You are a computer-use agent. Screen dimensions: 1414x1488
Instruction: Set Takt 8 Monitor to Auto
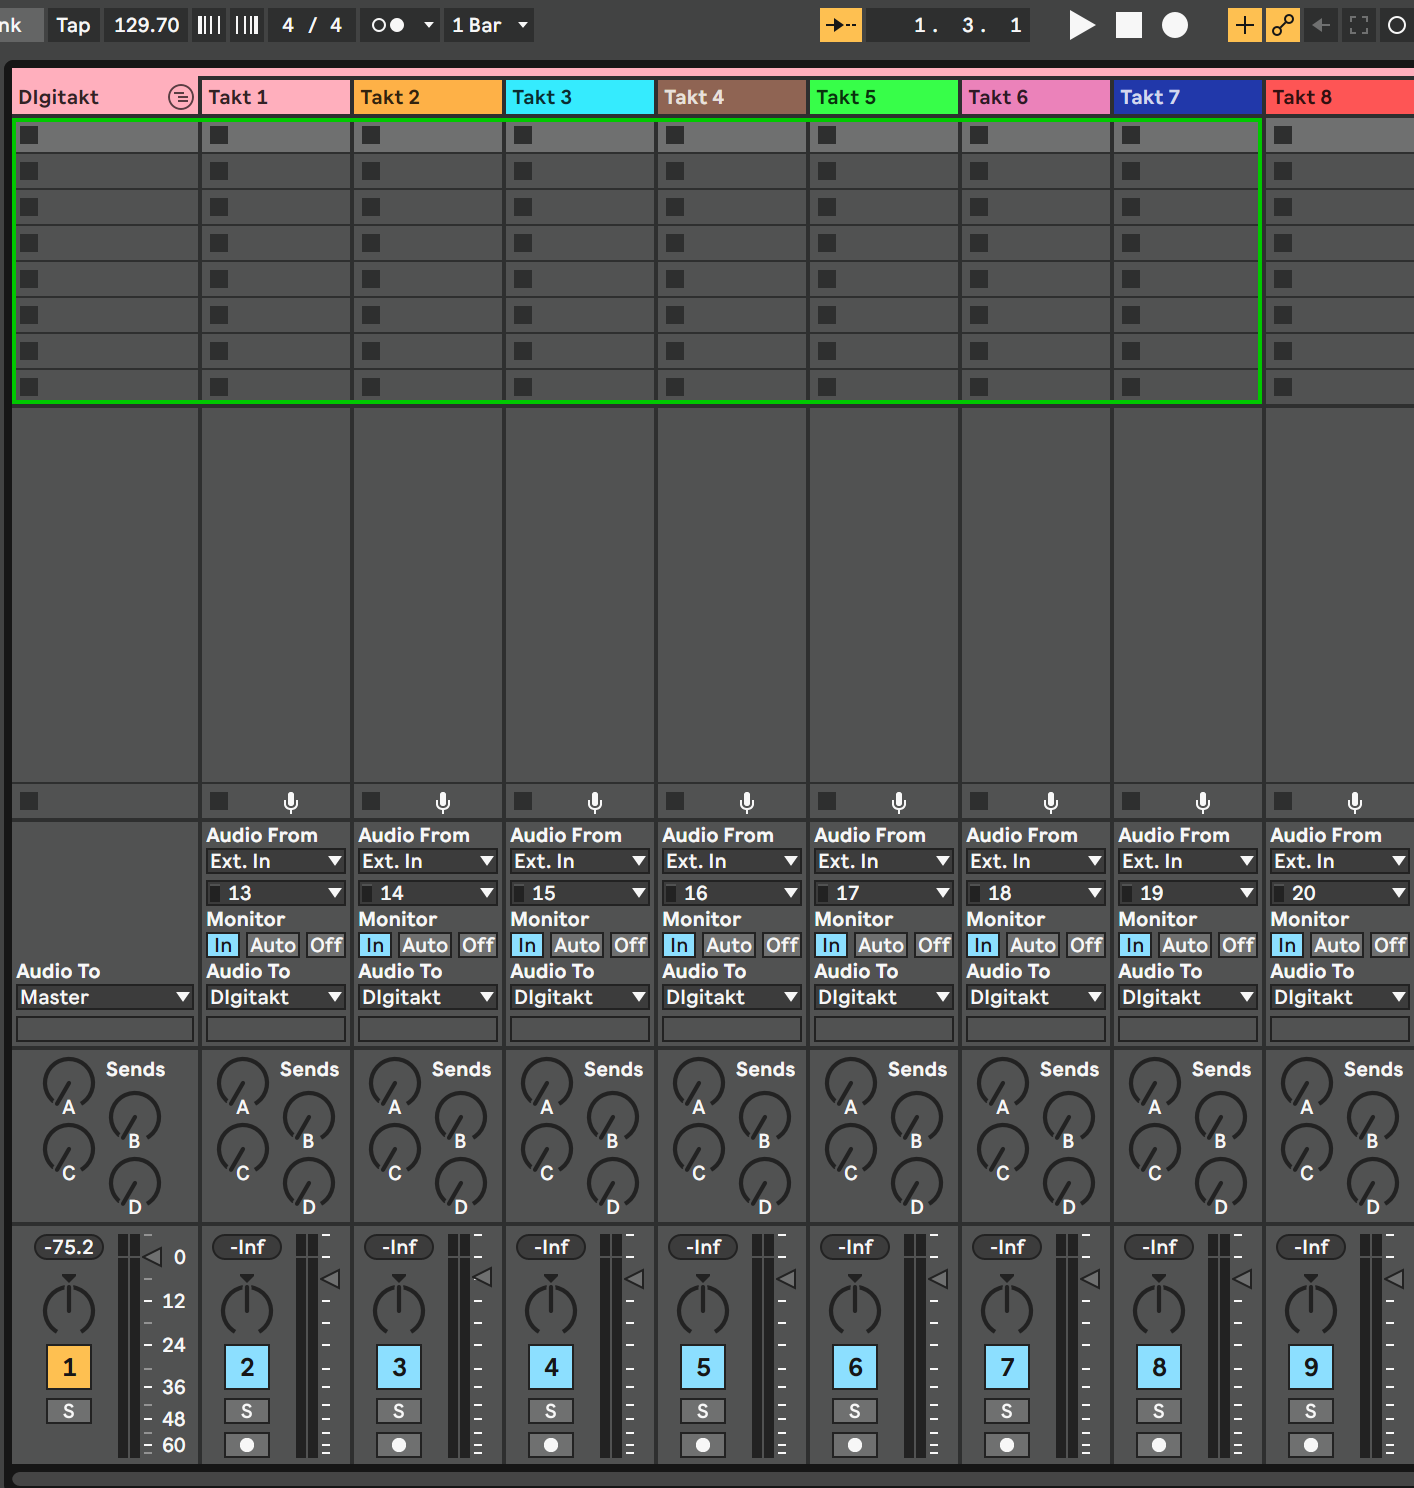(x=1336, y=945)
